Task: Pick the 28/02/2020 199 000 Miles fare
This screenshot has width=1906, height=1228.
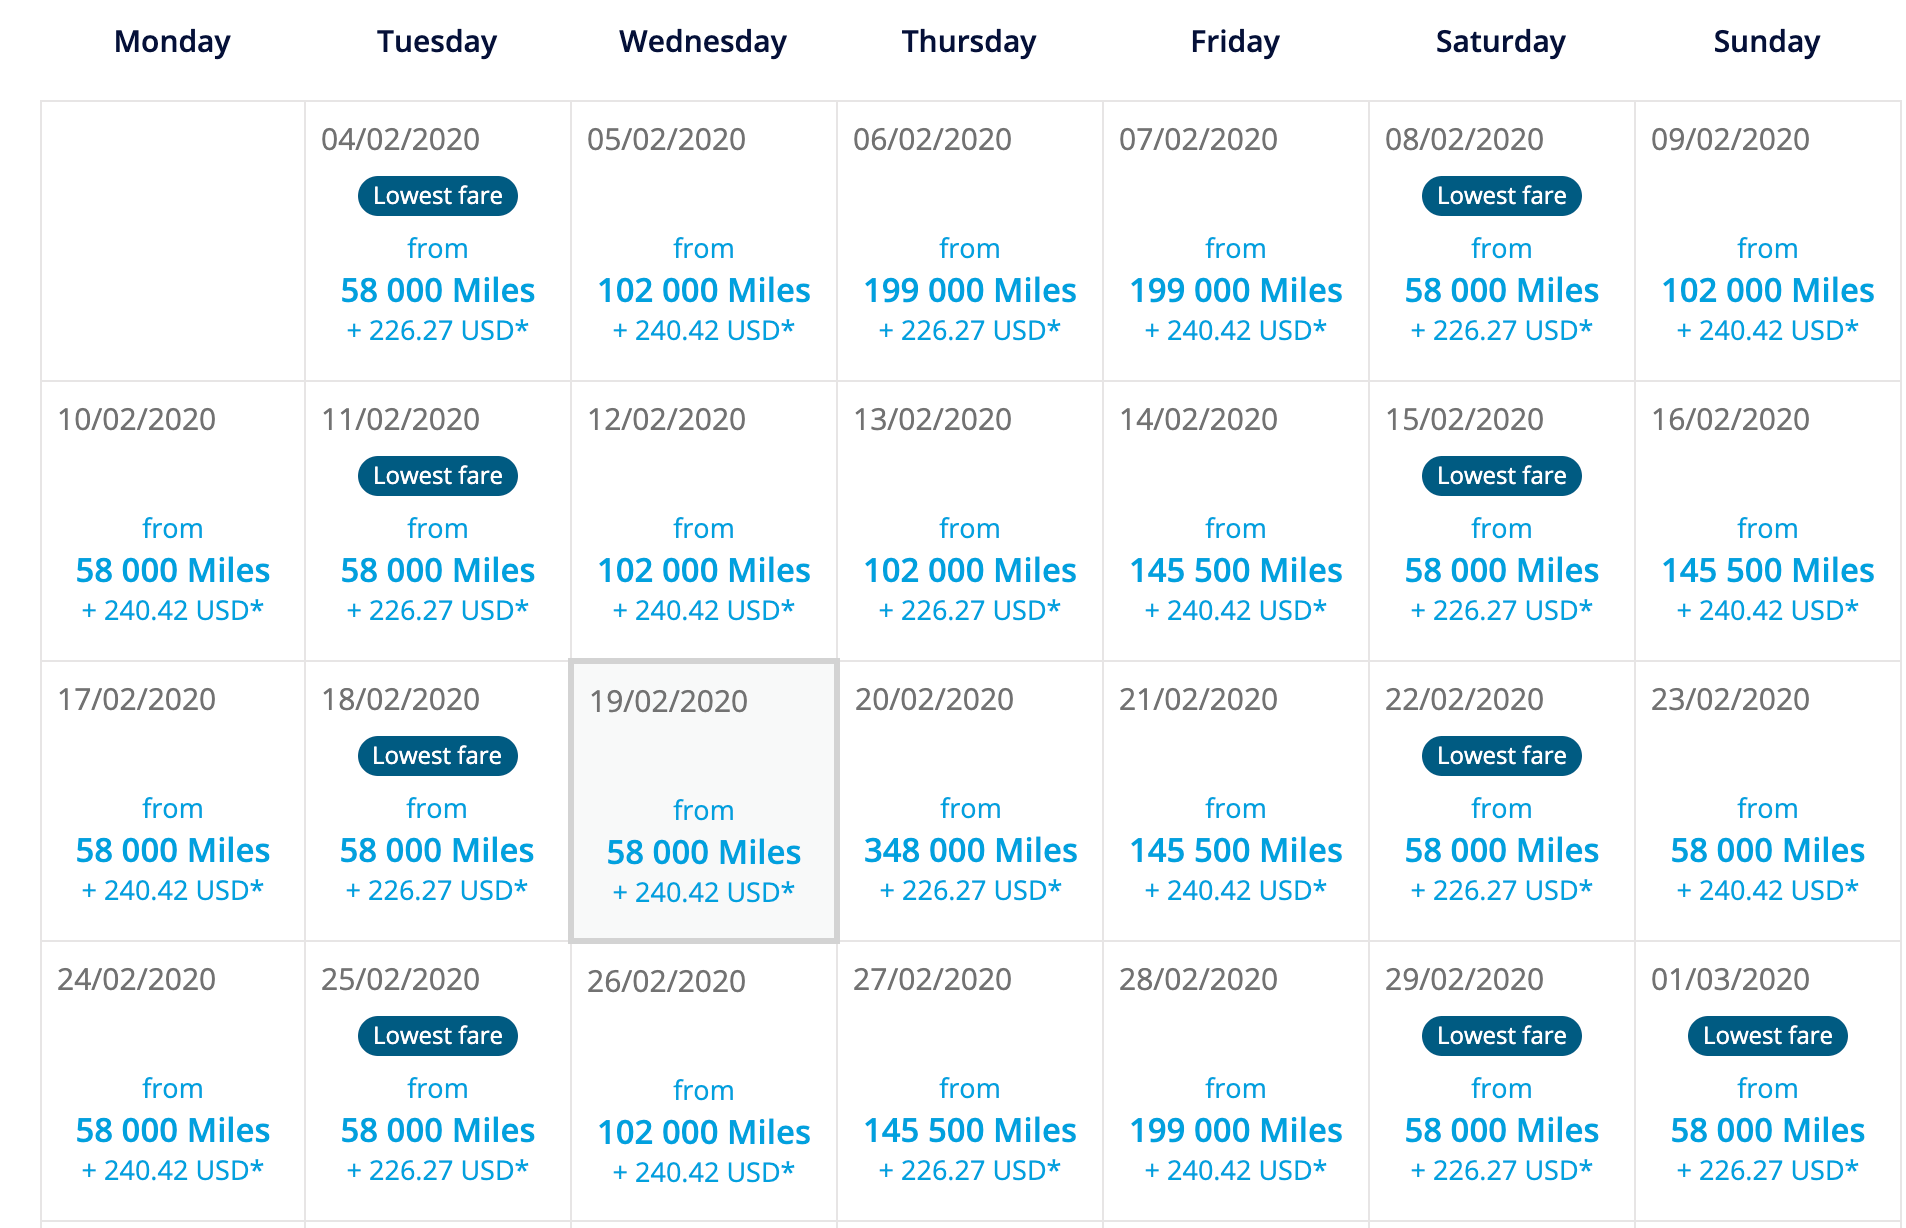Action: point(1236,1081)
